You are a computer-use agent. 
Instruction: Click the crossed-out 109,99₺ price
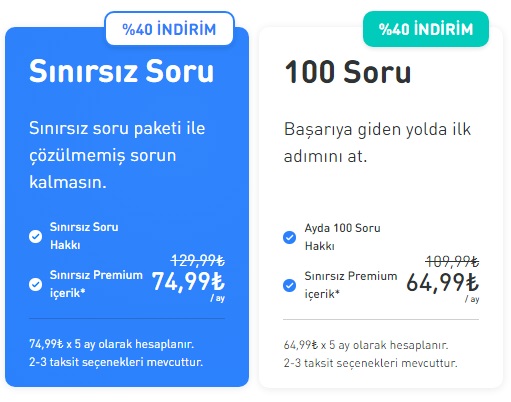(452, 261)
